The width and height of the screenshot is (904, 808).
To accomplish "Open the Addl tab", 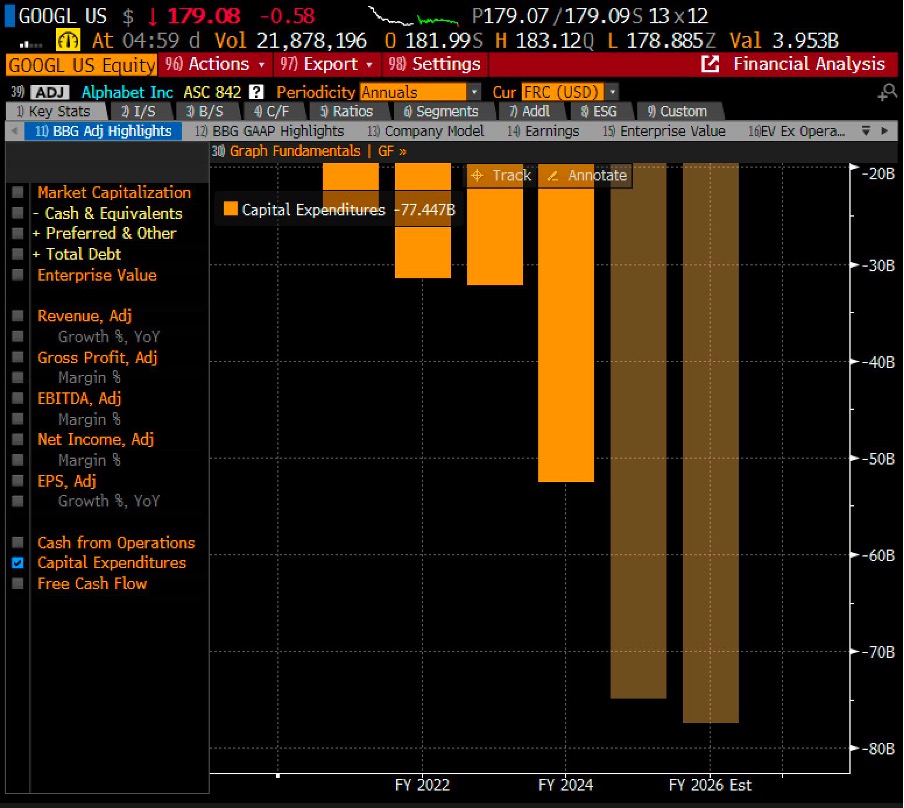I will point(530,111).
